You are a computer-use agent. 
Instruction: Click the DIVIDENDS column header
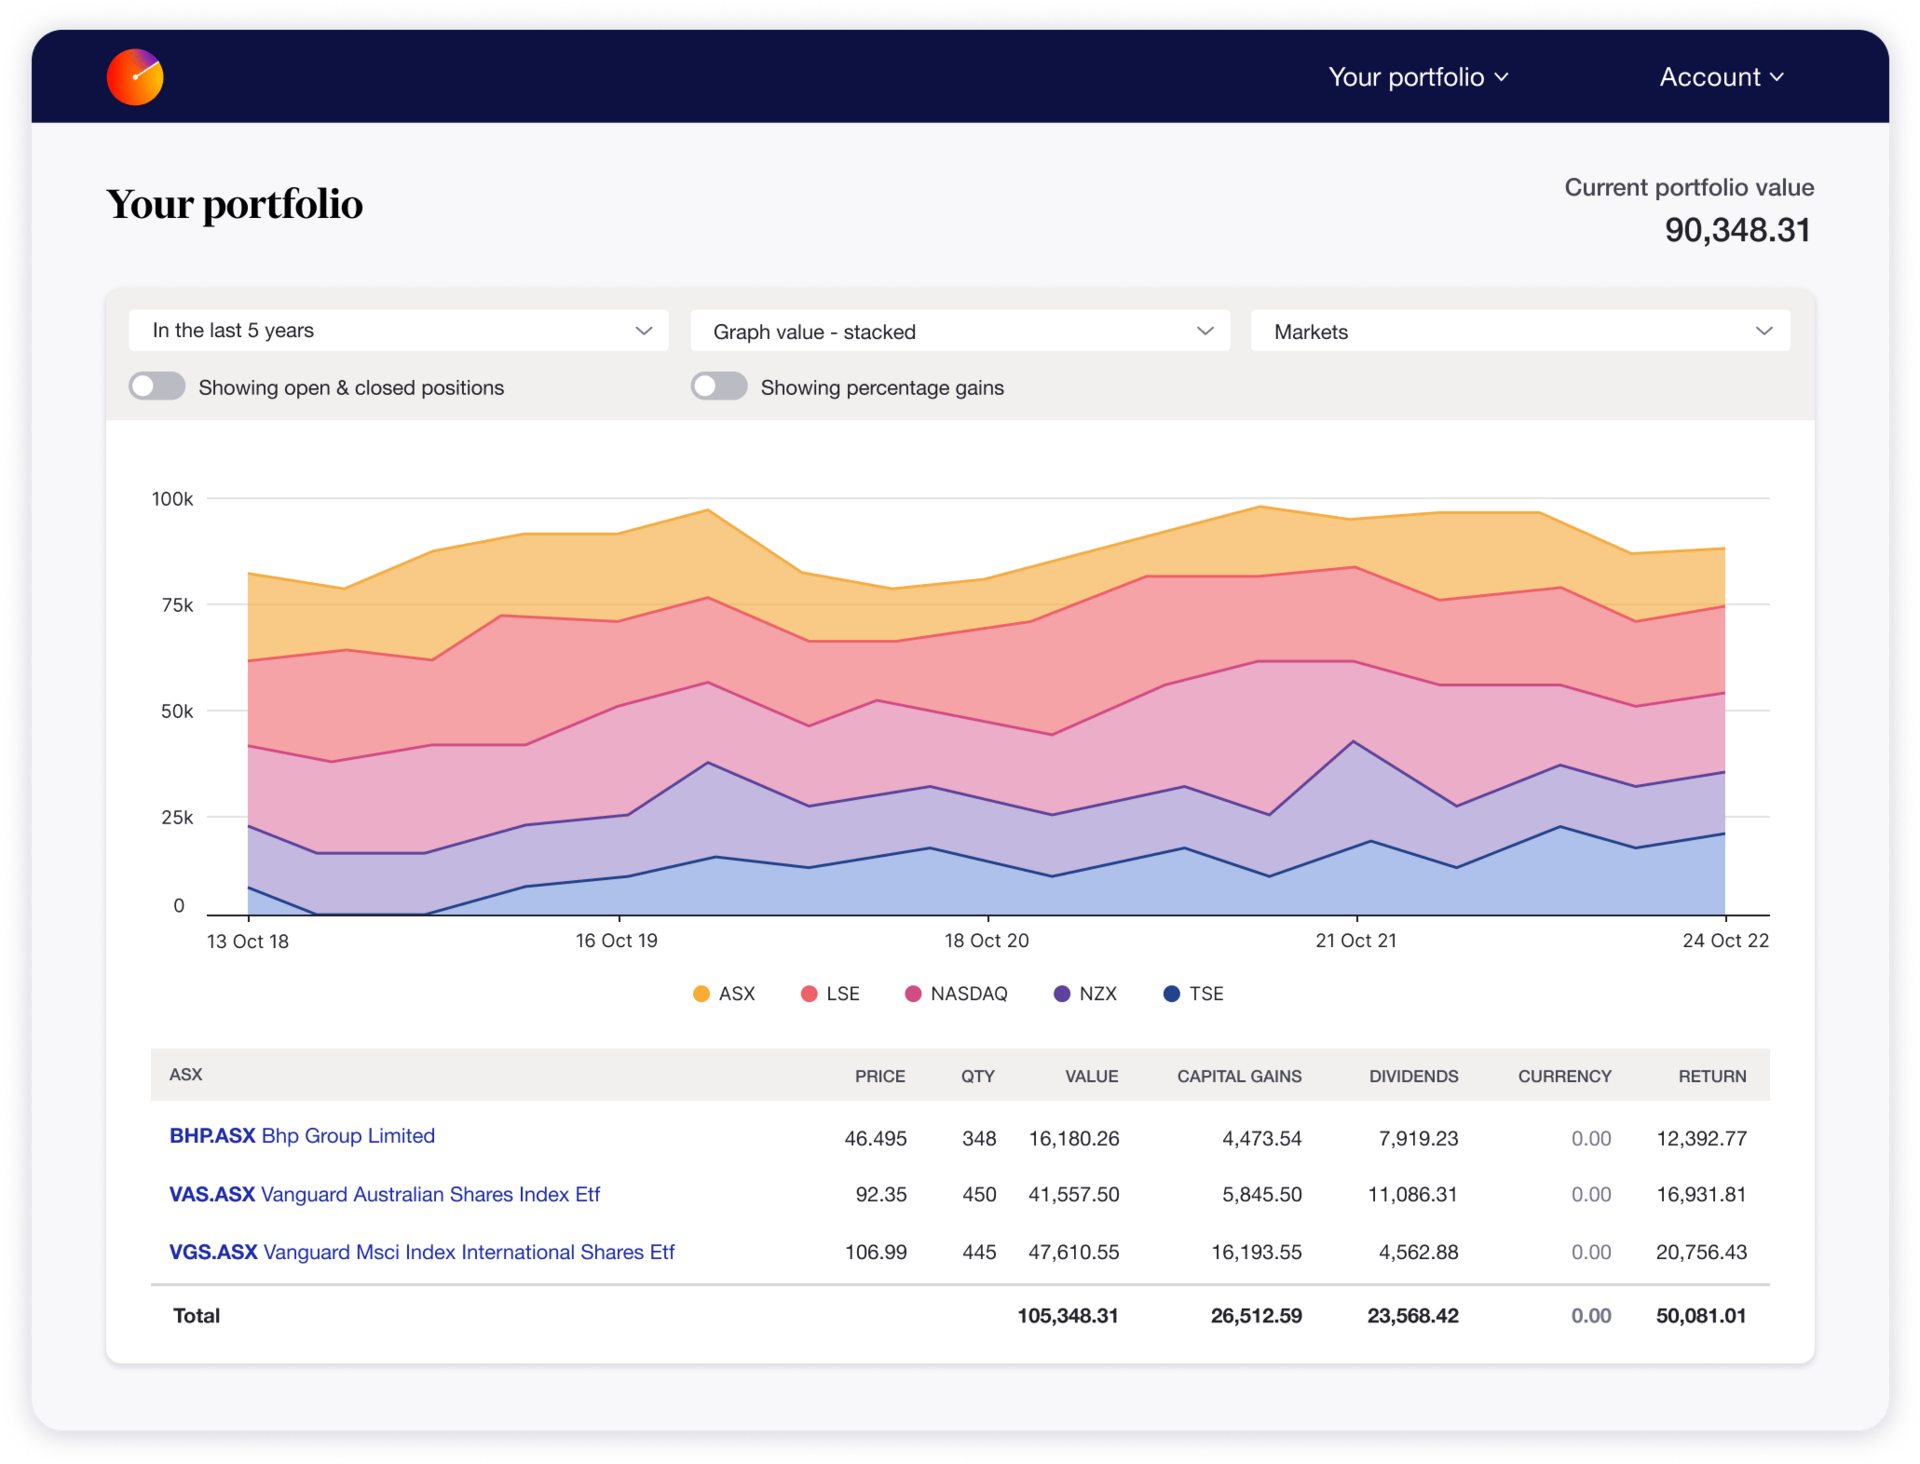click(x=1413, y=1076)
